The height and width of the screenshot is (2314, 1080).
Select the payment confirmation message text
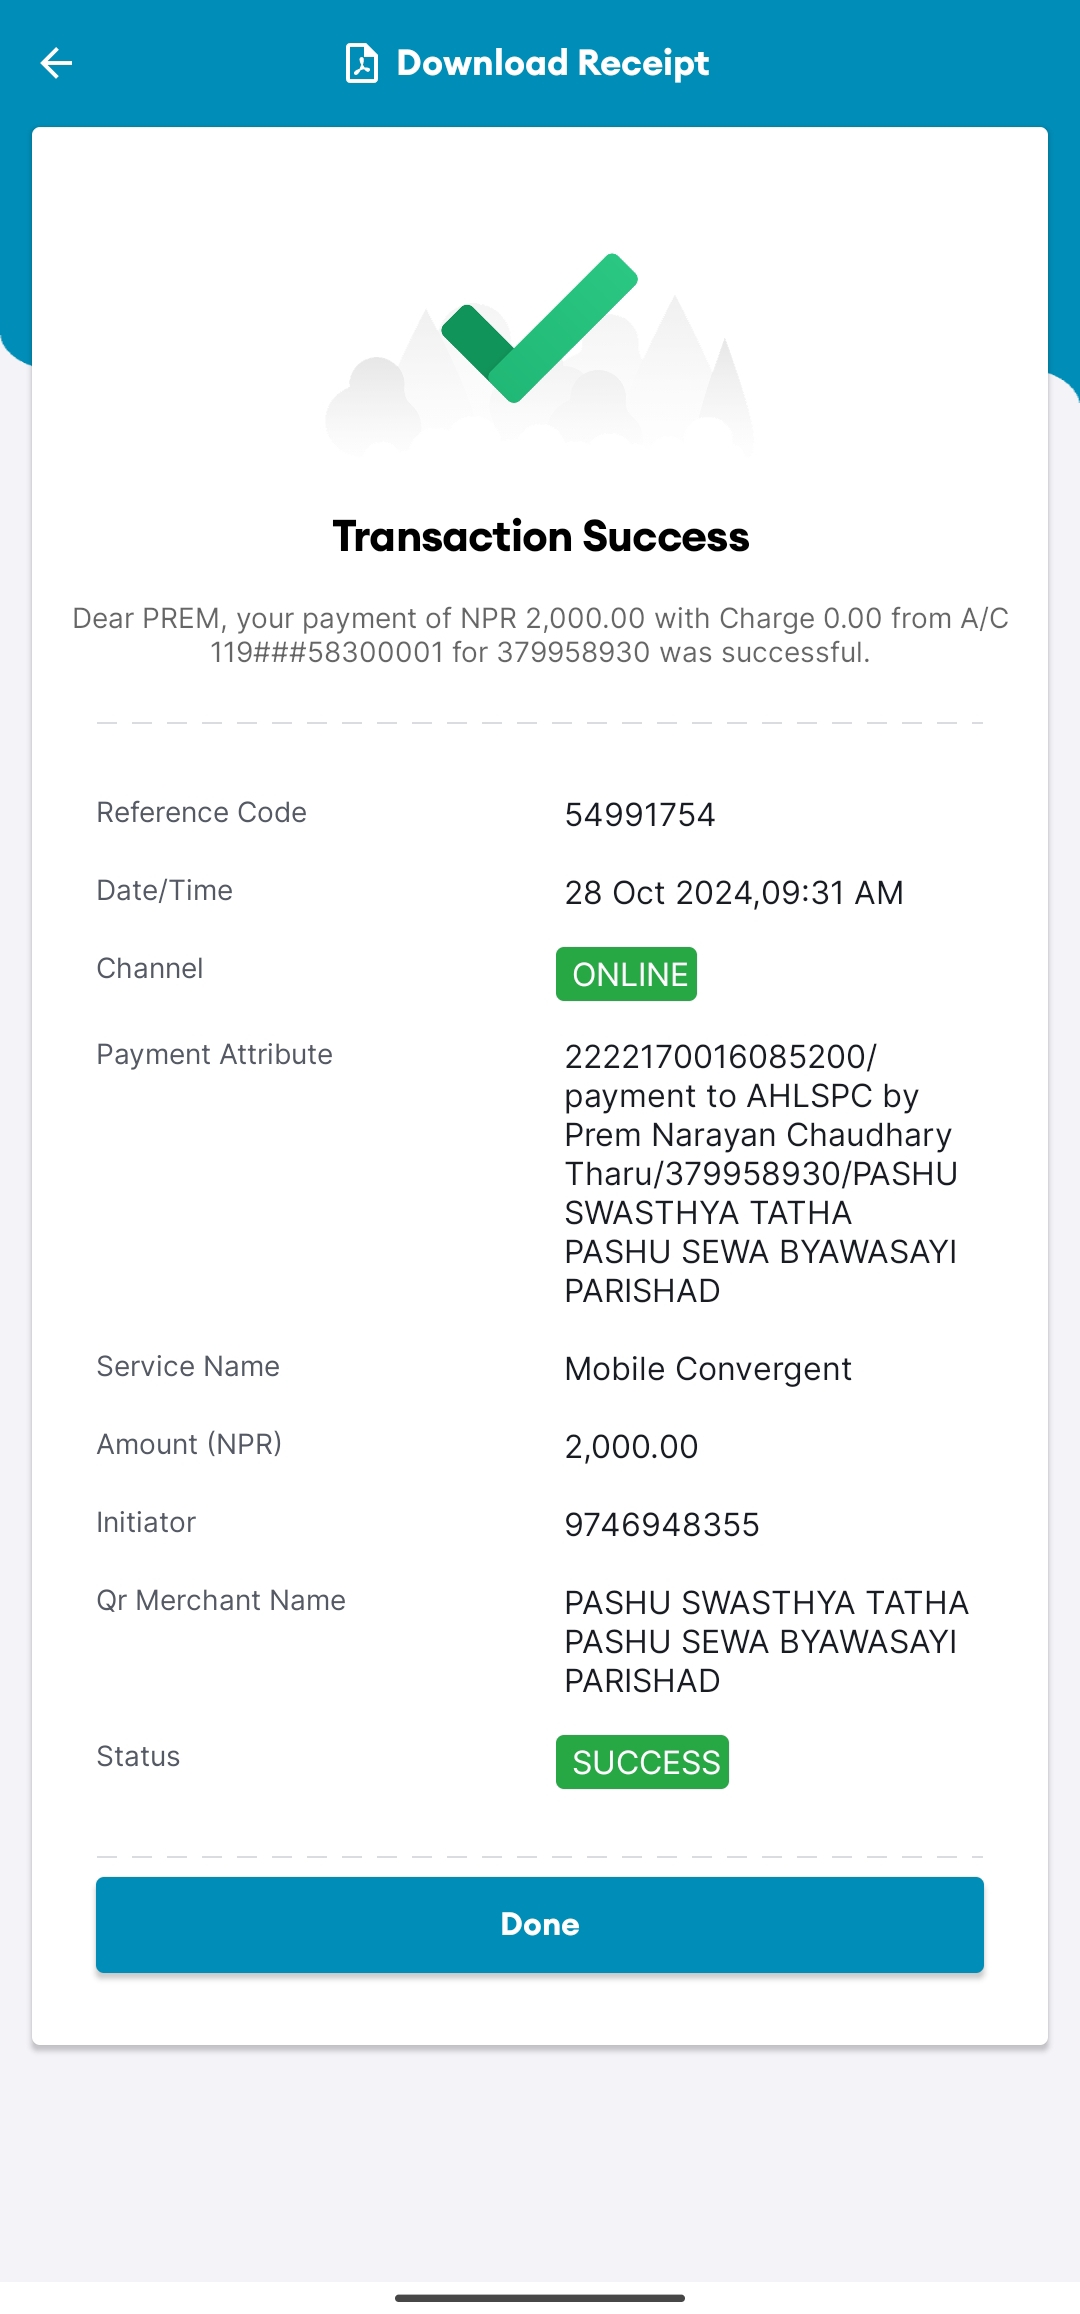tap(540, 635)
